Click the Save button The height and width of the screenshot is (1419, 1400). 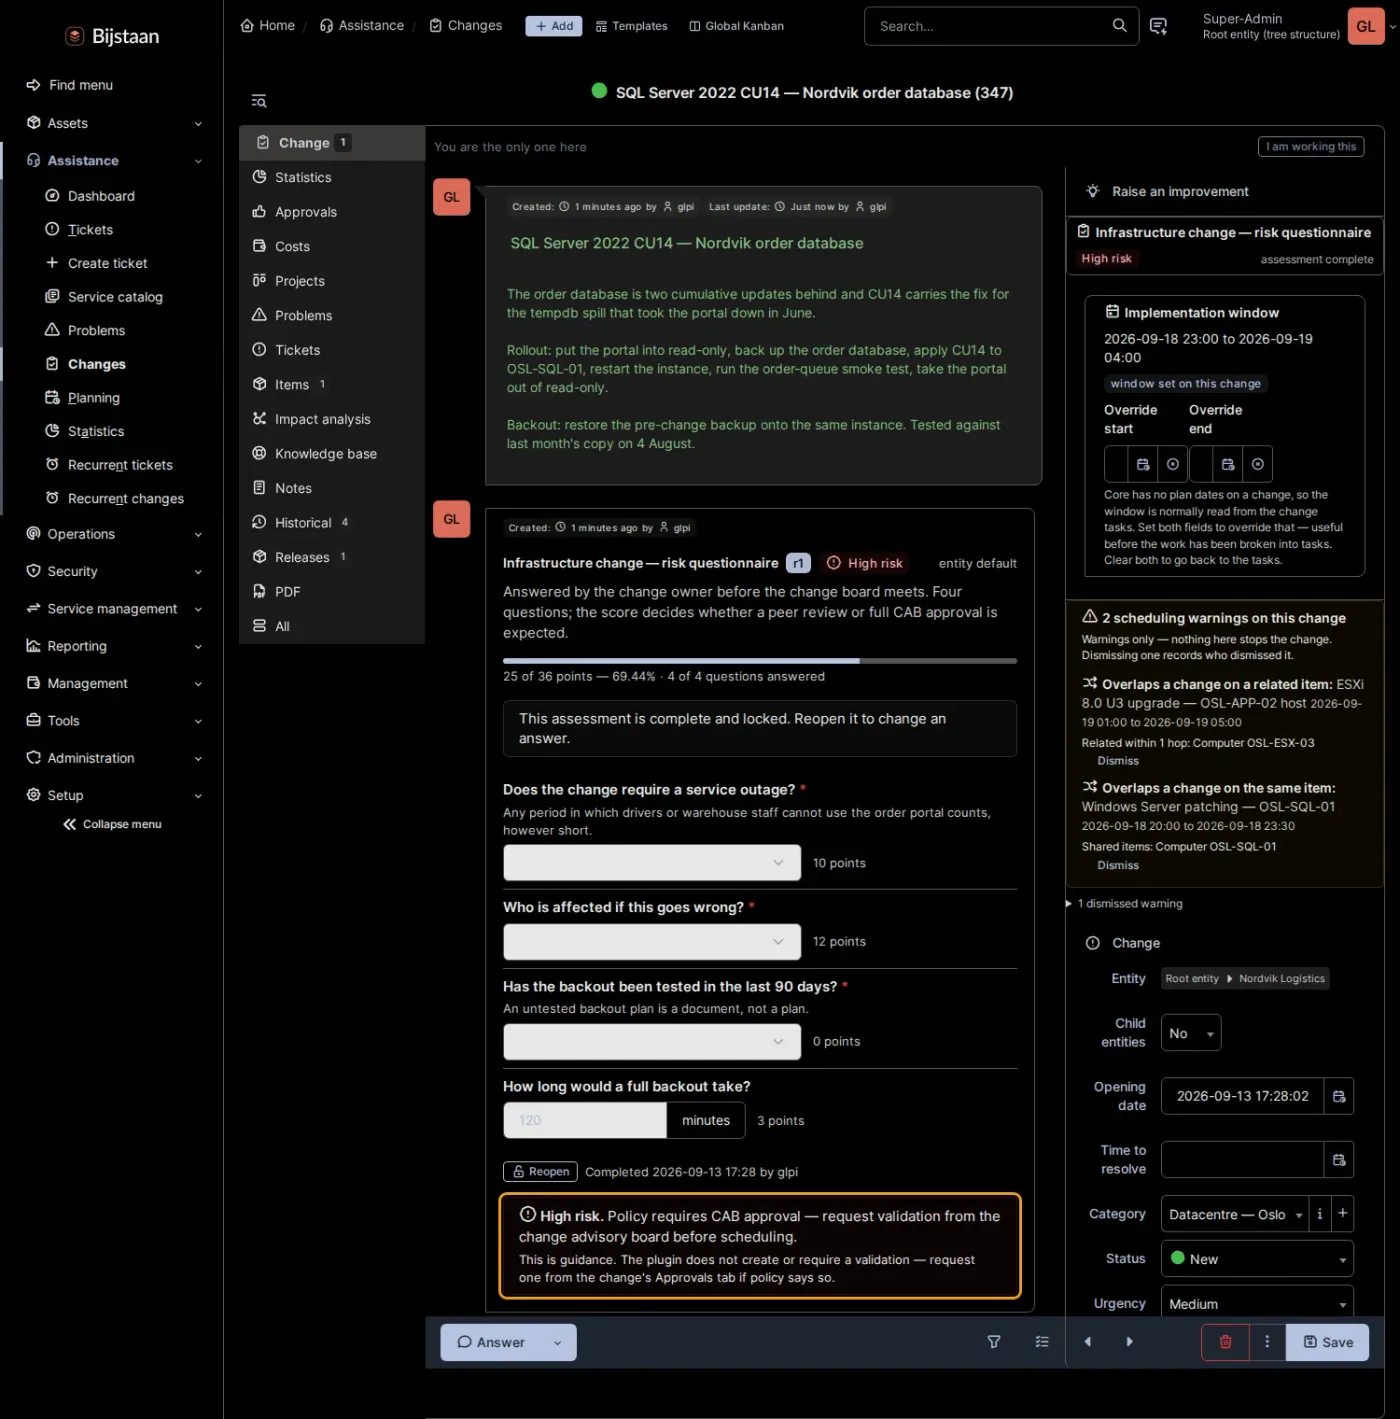coord(1328,1342)
